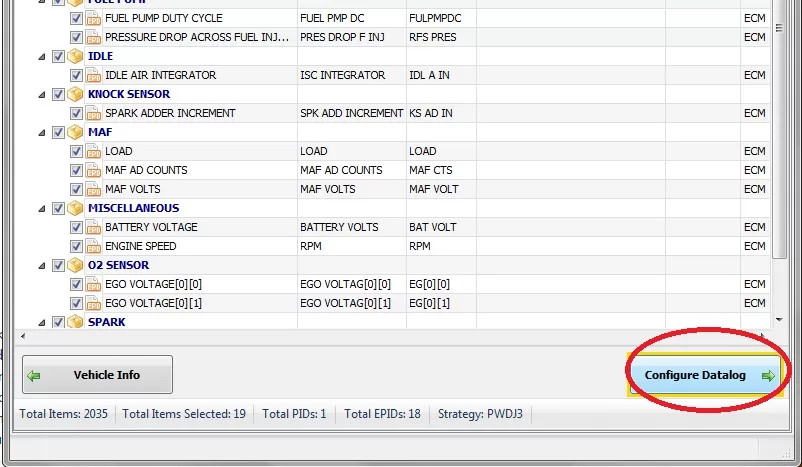Uncheck BATTERY VOLTAGE checkbox

click(x=76, y=227)
